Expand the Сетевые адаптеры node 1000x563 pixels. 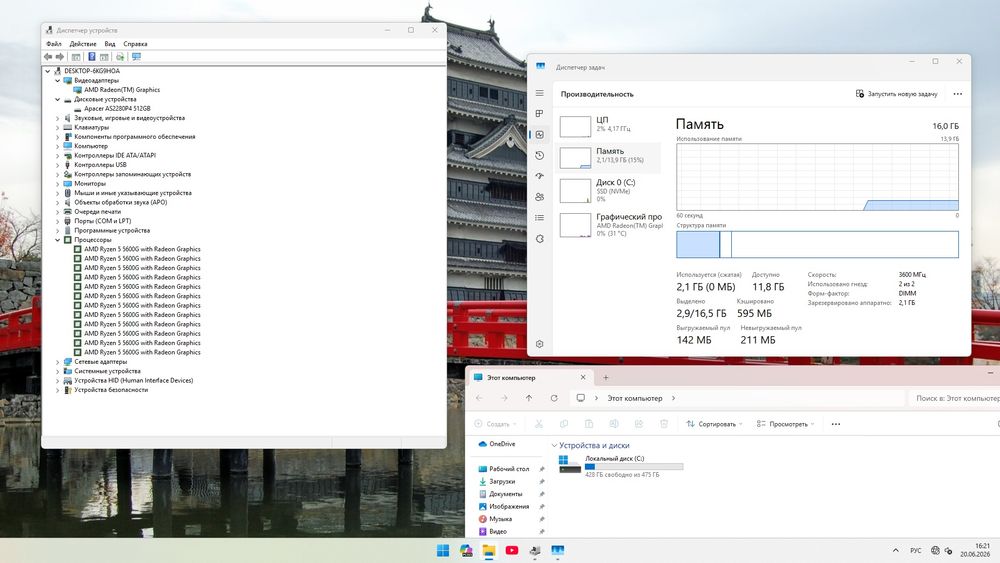57,362
